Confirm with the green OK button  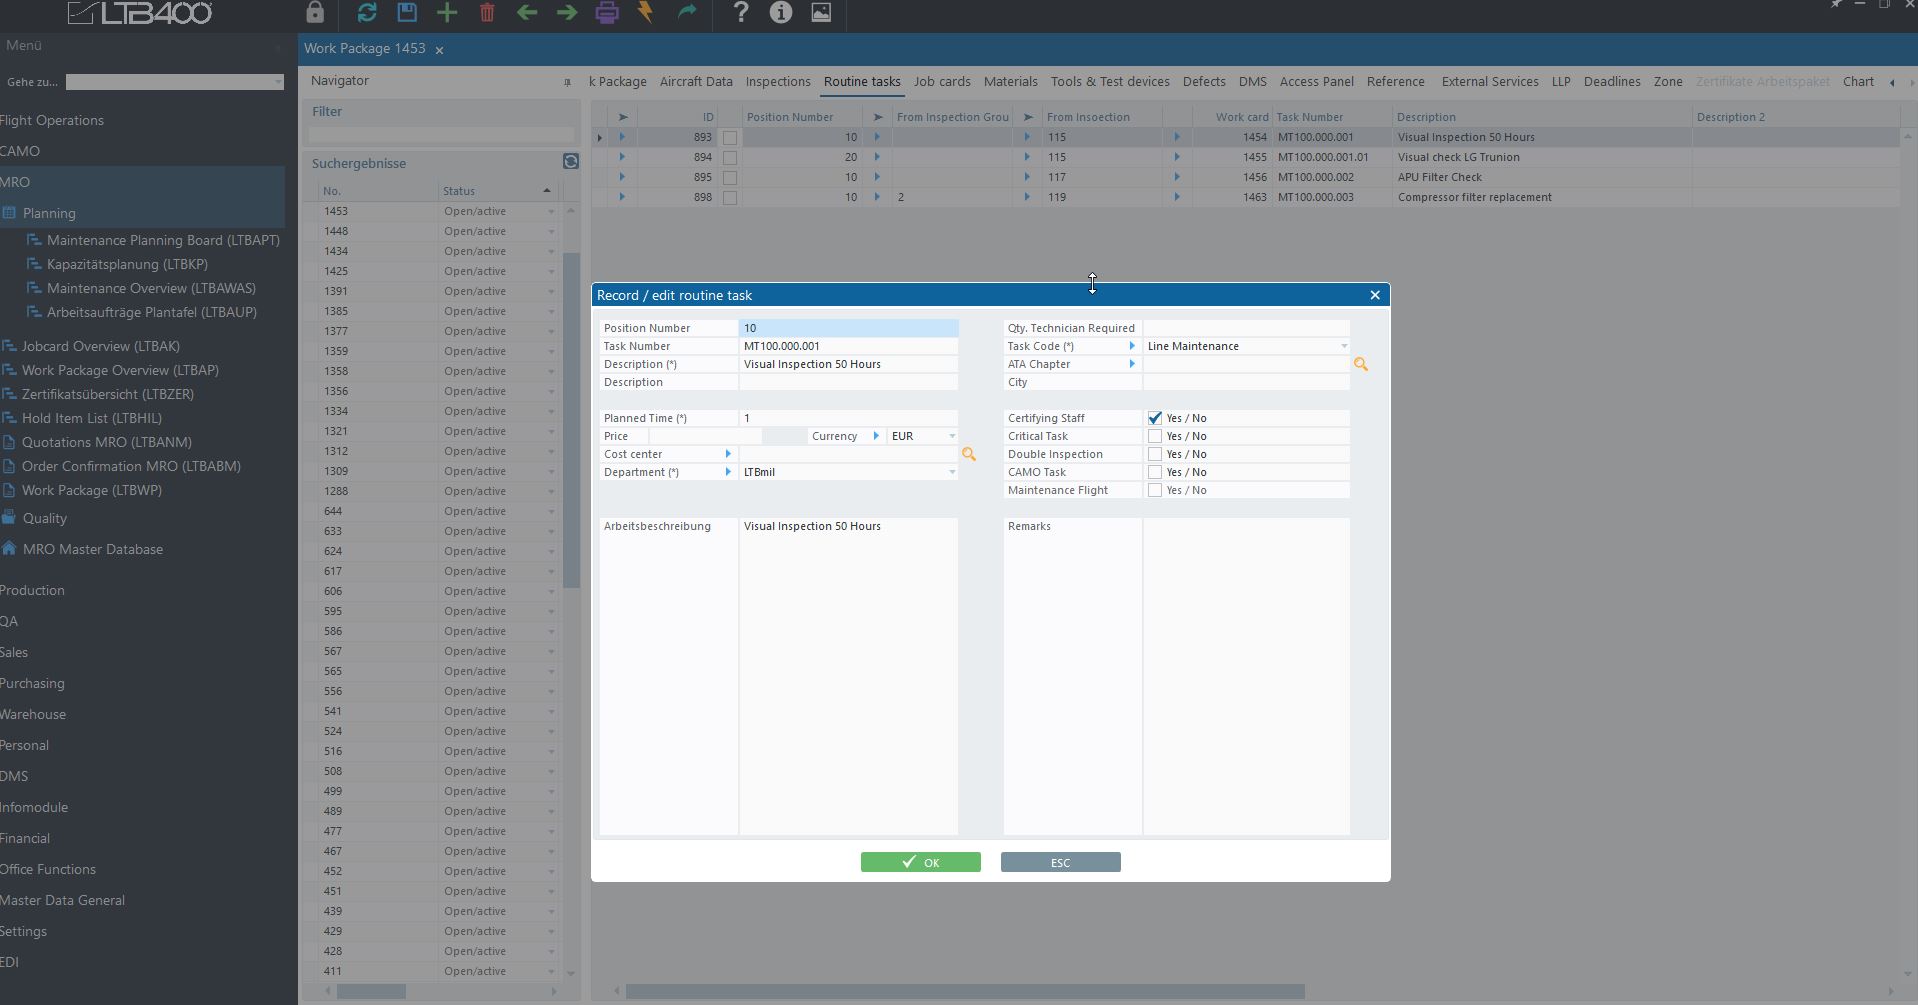coord(920,863)
